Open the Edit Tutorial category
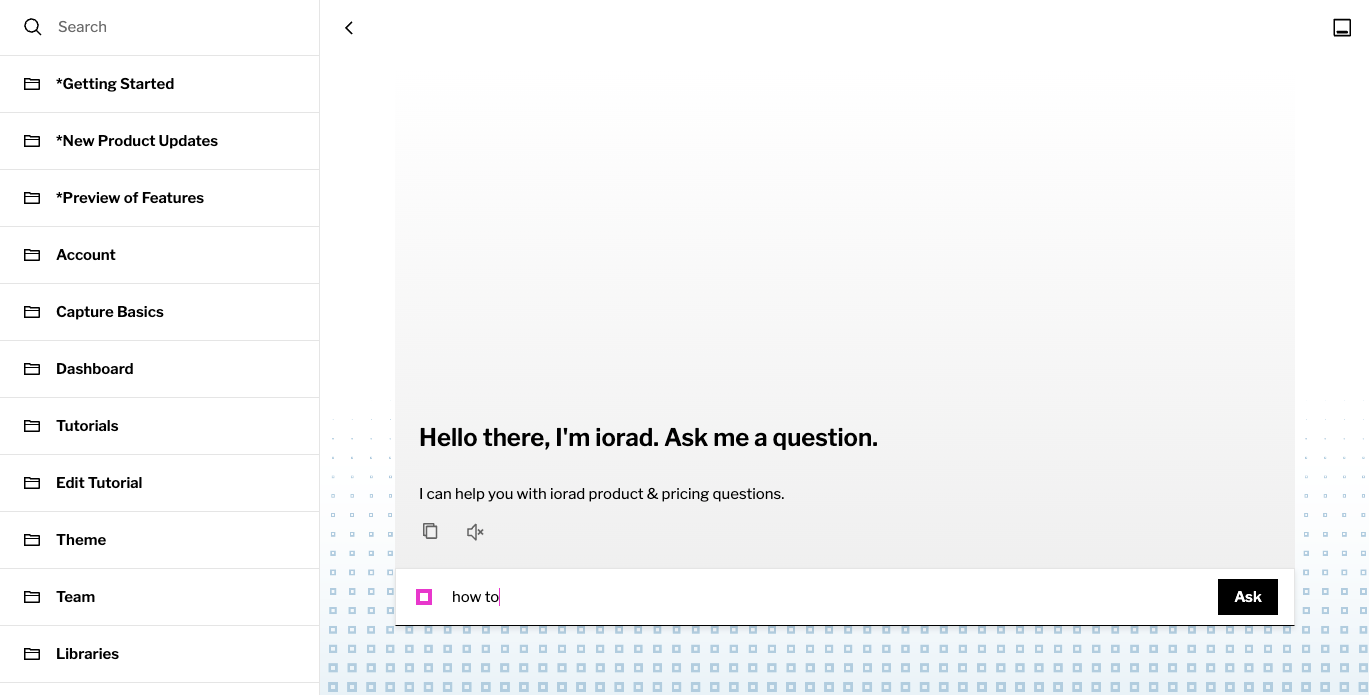 (160, 483)
